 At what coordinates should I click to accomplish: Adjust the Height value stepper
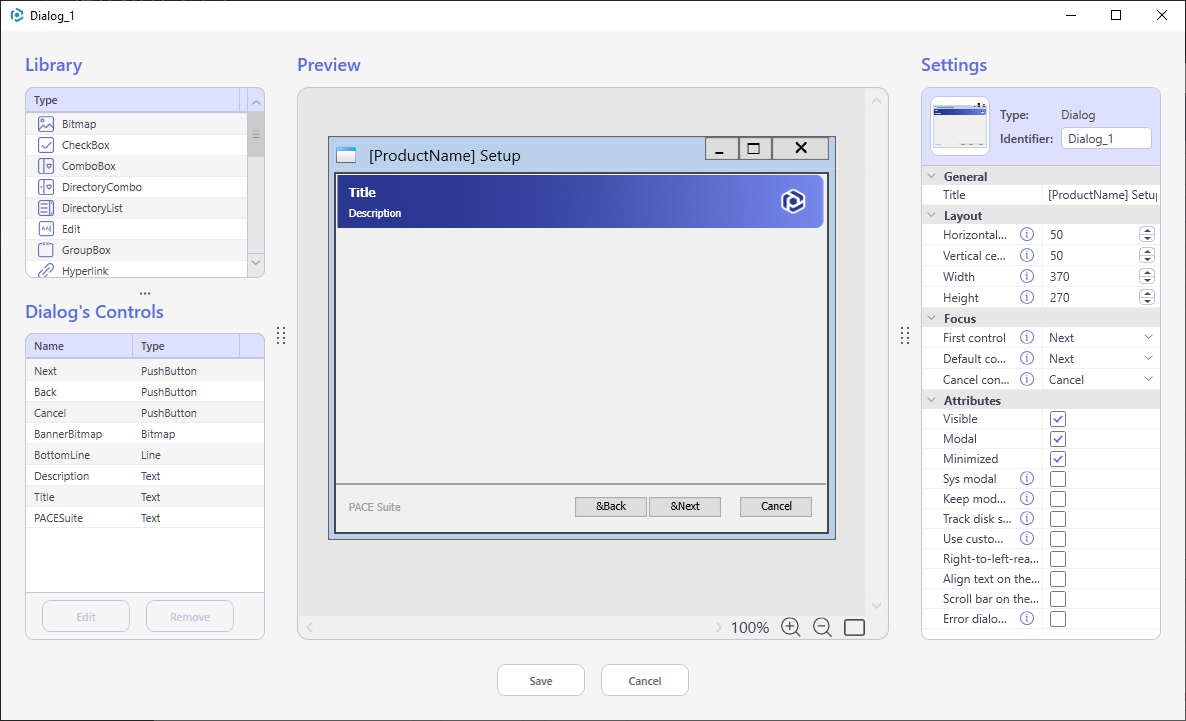point(1147,297)
